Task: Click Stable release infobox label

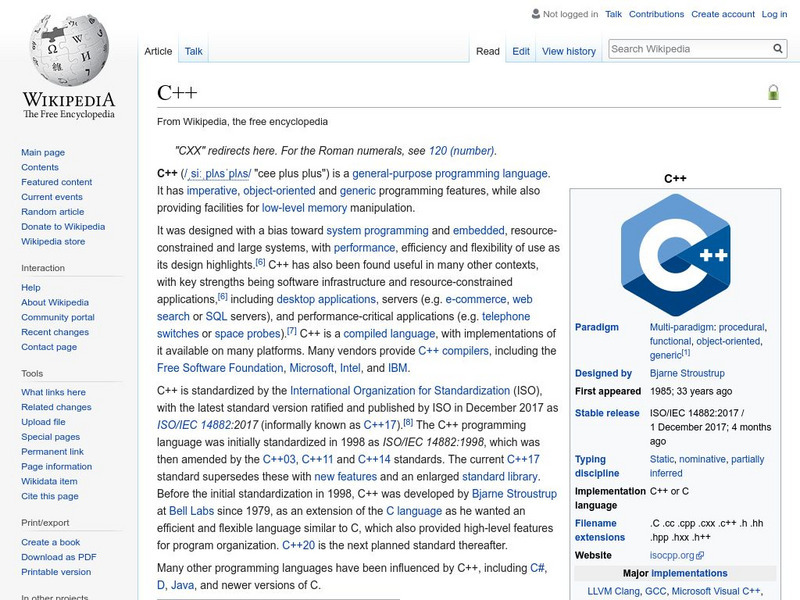Action: coord(607,413)
